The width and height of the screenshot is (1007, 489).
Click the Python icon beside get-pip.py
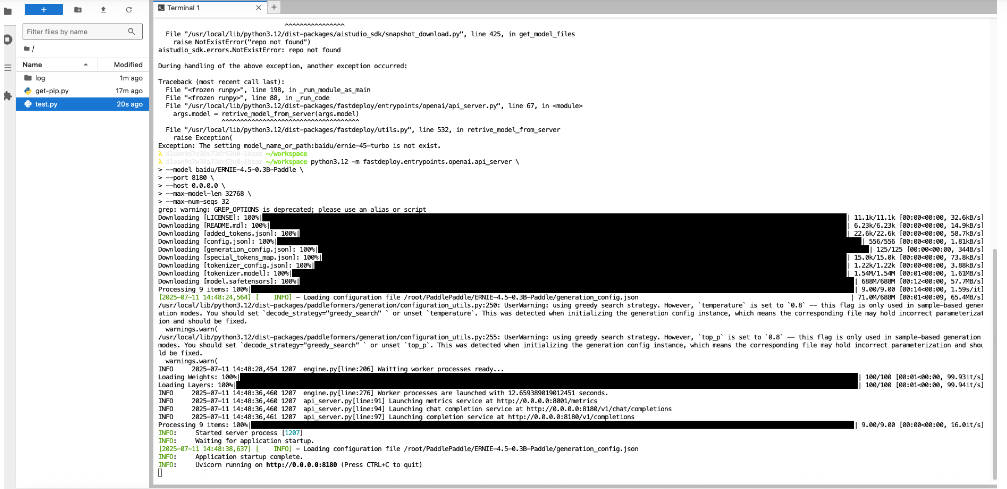(x=28, y=91)
